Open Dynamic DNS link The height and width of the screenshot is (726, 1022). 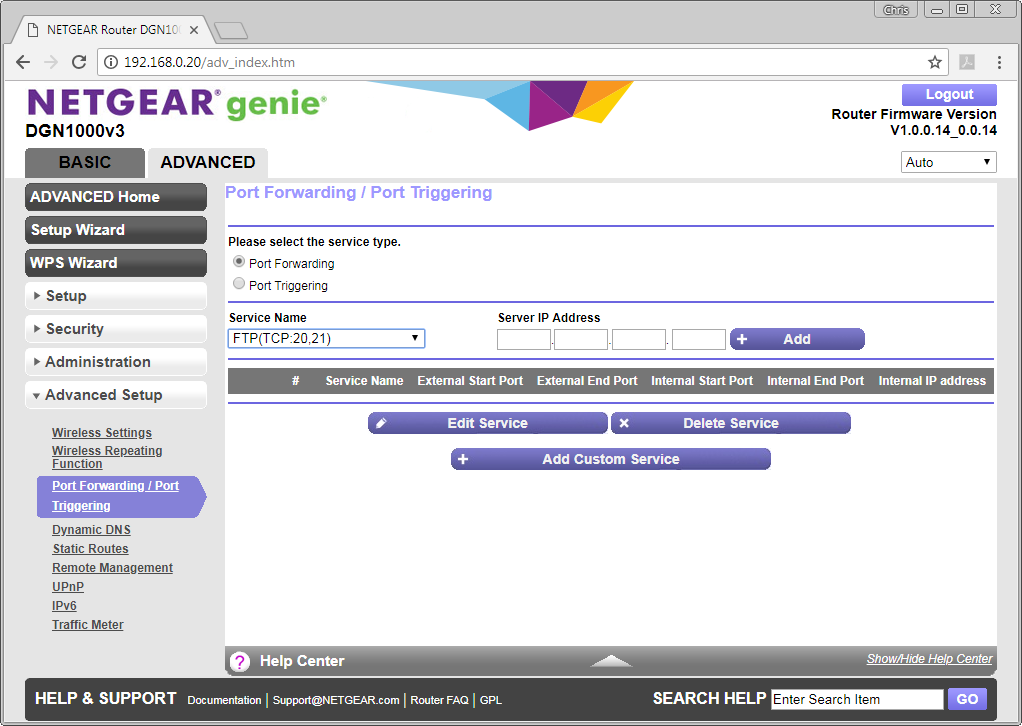[91, 530]
